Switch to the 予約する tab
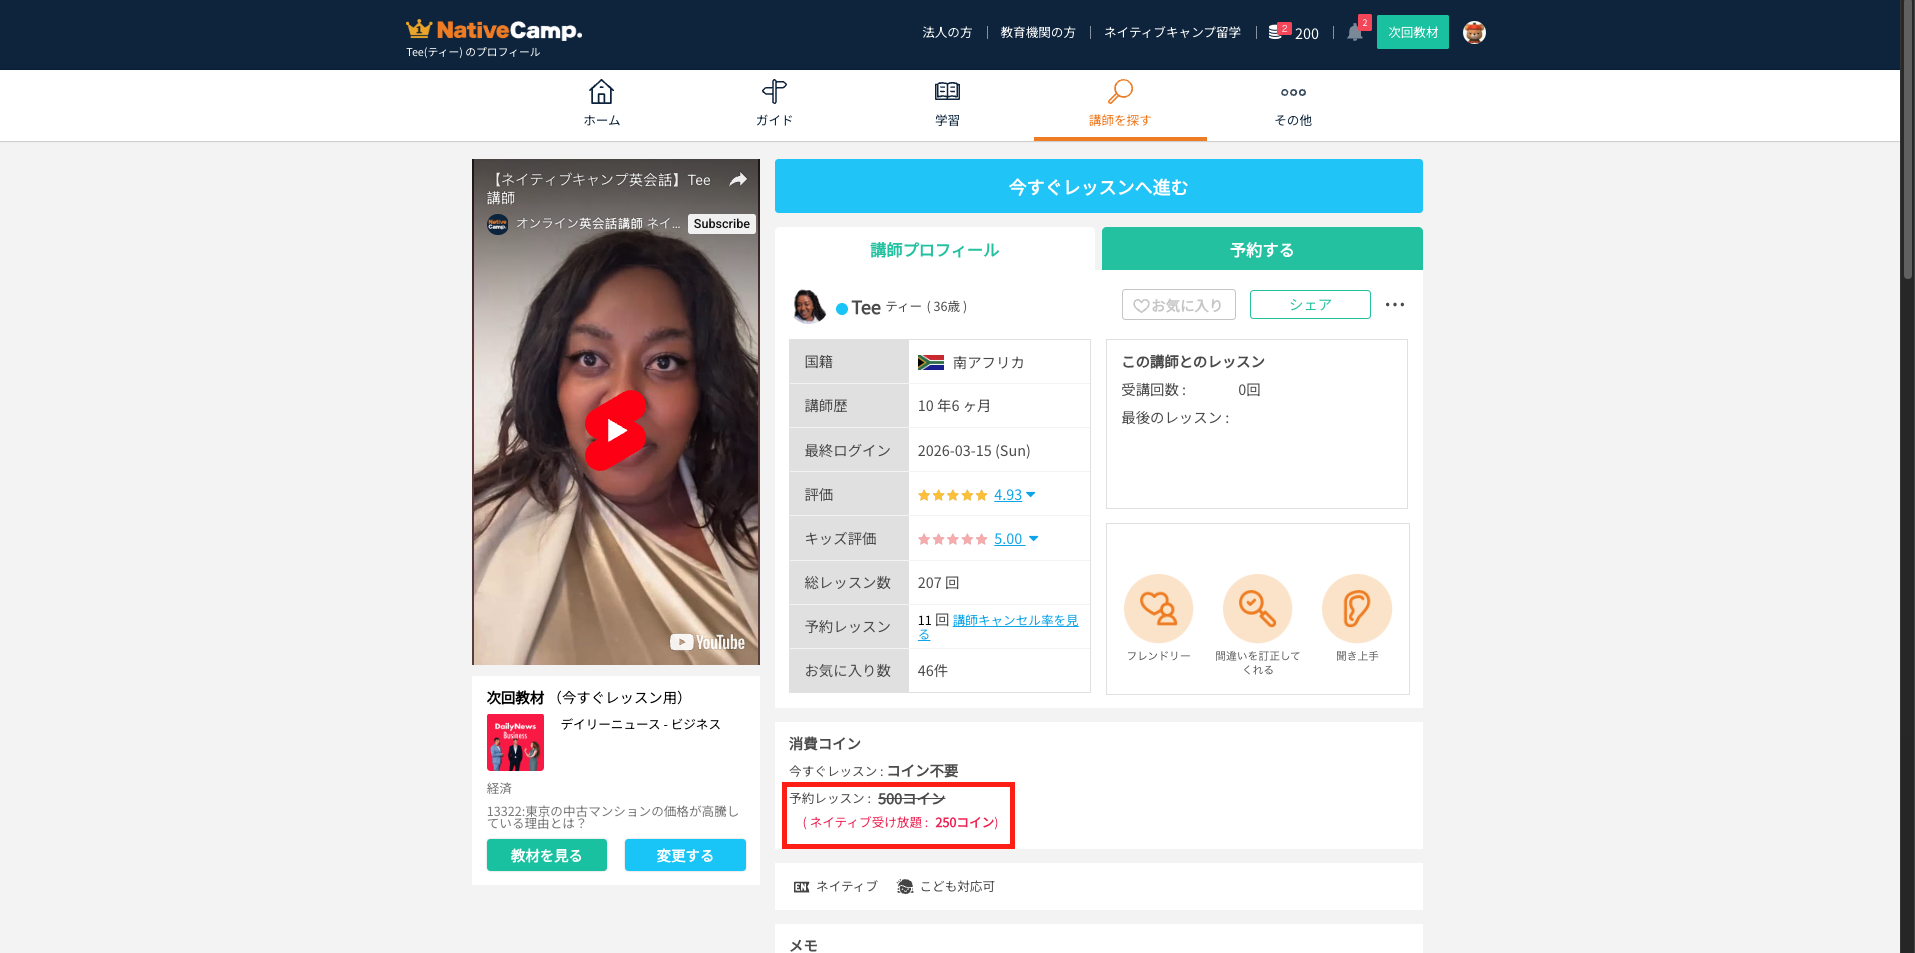 (x=1262, y=249)
